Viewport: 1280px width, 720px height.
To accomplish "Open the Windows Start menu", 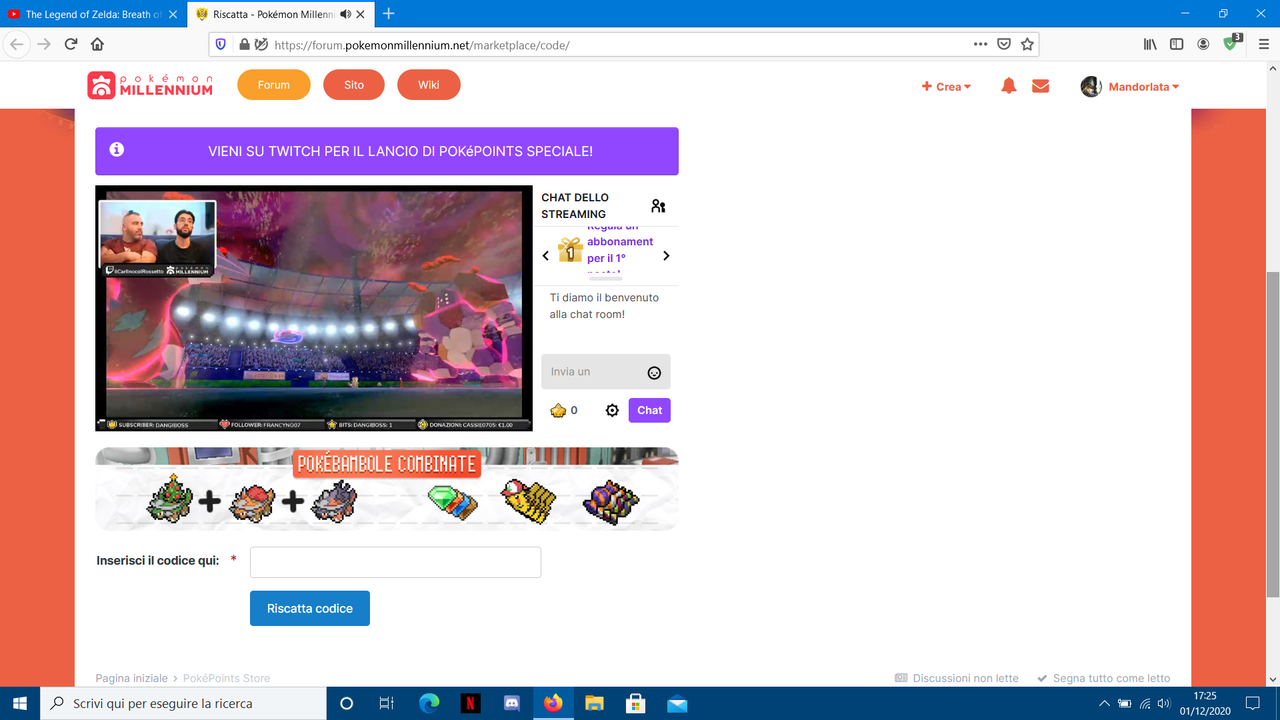I will [x=20, y=703].
